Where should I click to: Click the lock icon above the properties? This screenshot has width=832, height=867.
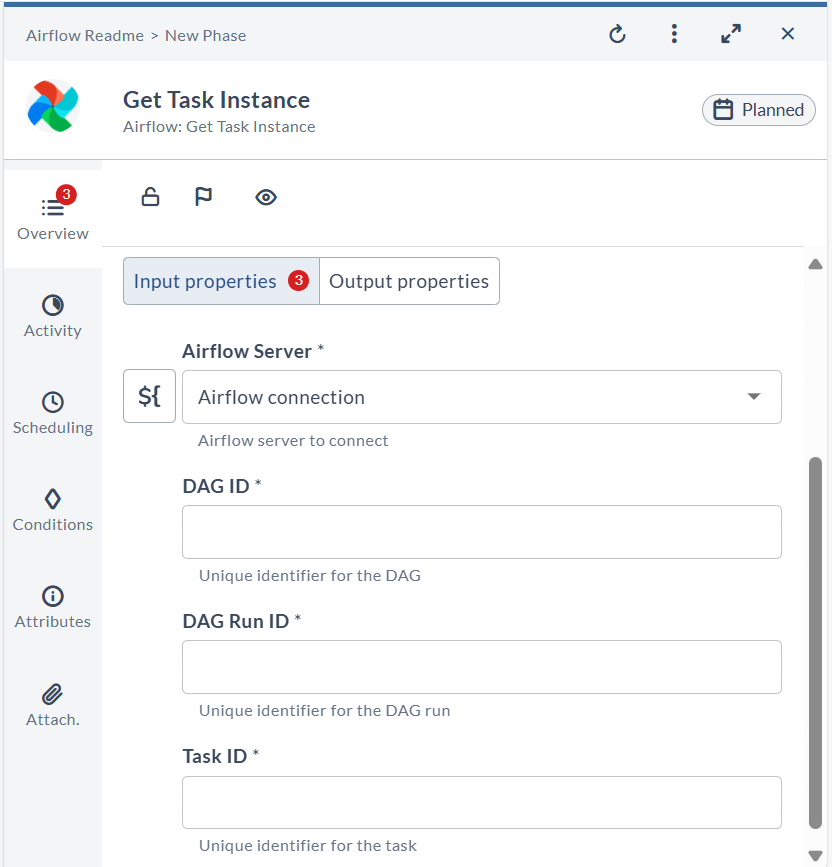coord(150,197)
